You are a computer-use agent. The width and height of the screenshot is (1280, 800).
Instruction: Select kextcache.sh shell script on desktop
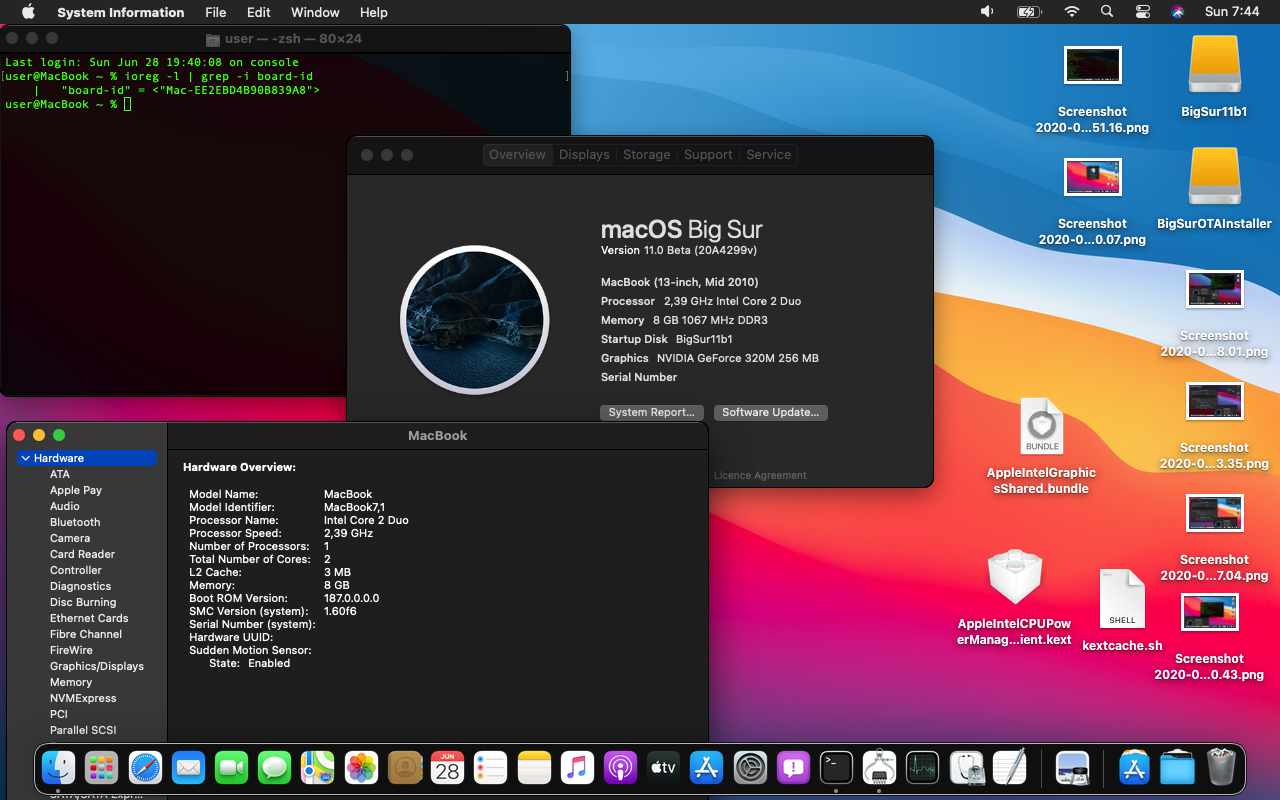click(x=1122, y=610)
